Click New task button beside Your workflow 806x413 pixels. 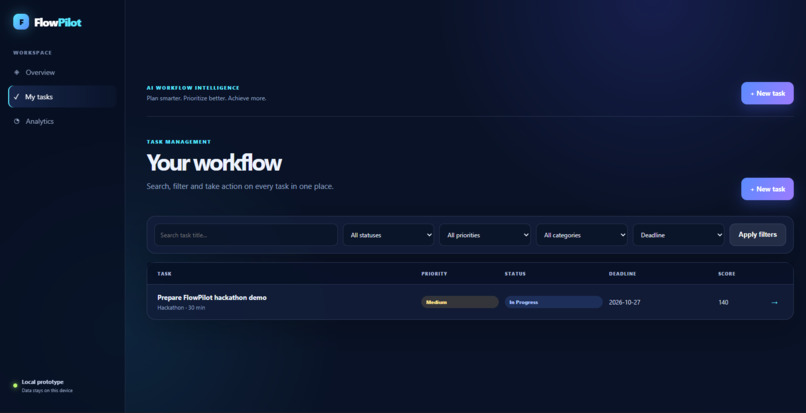[x=767, y=189]
